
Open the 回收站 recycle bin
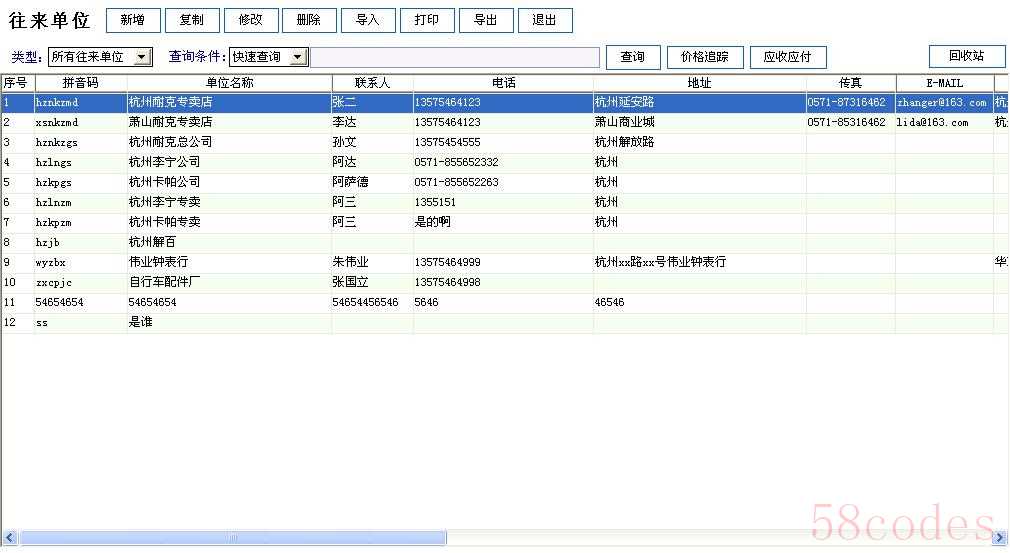point(966,56)
